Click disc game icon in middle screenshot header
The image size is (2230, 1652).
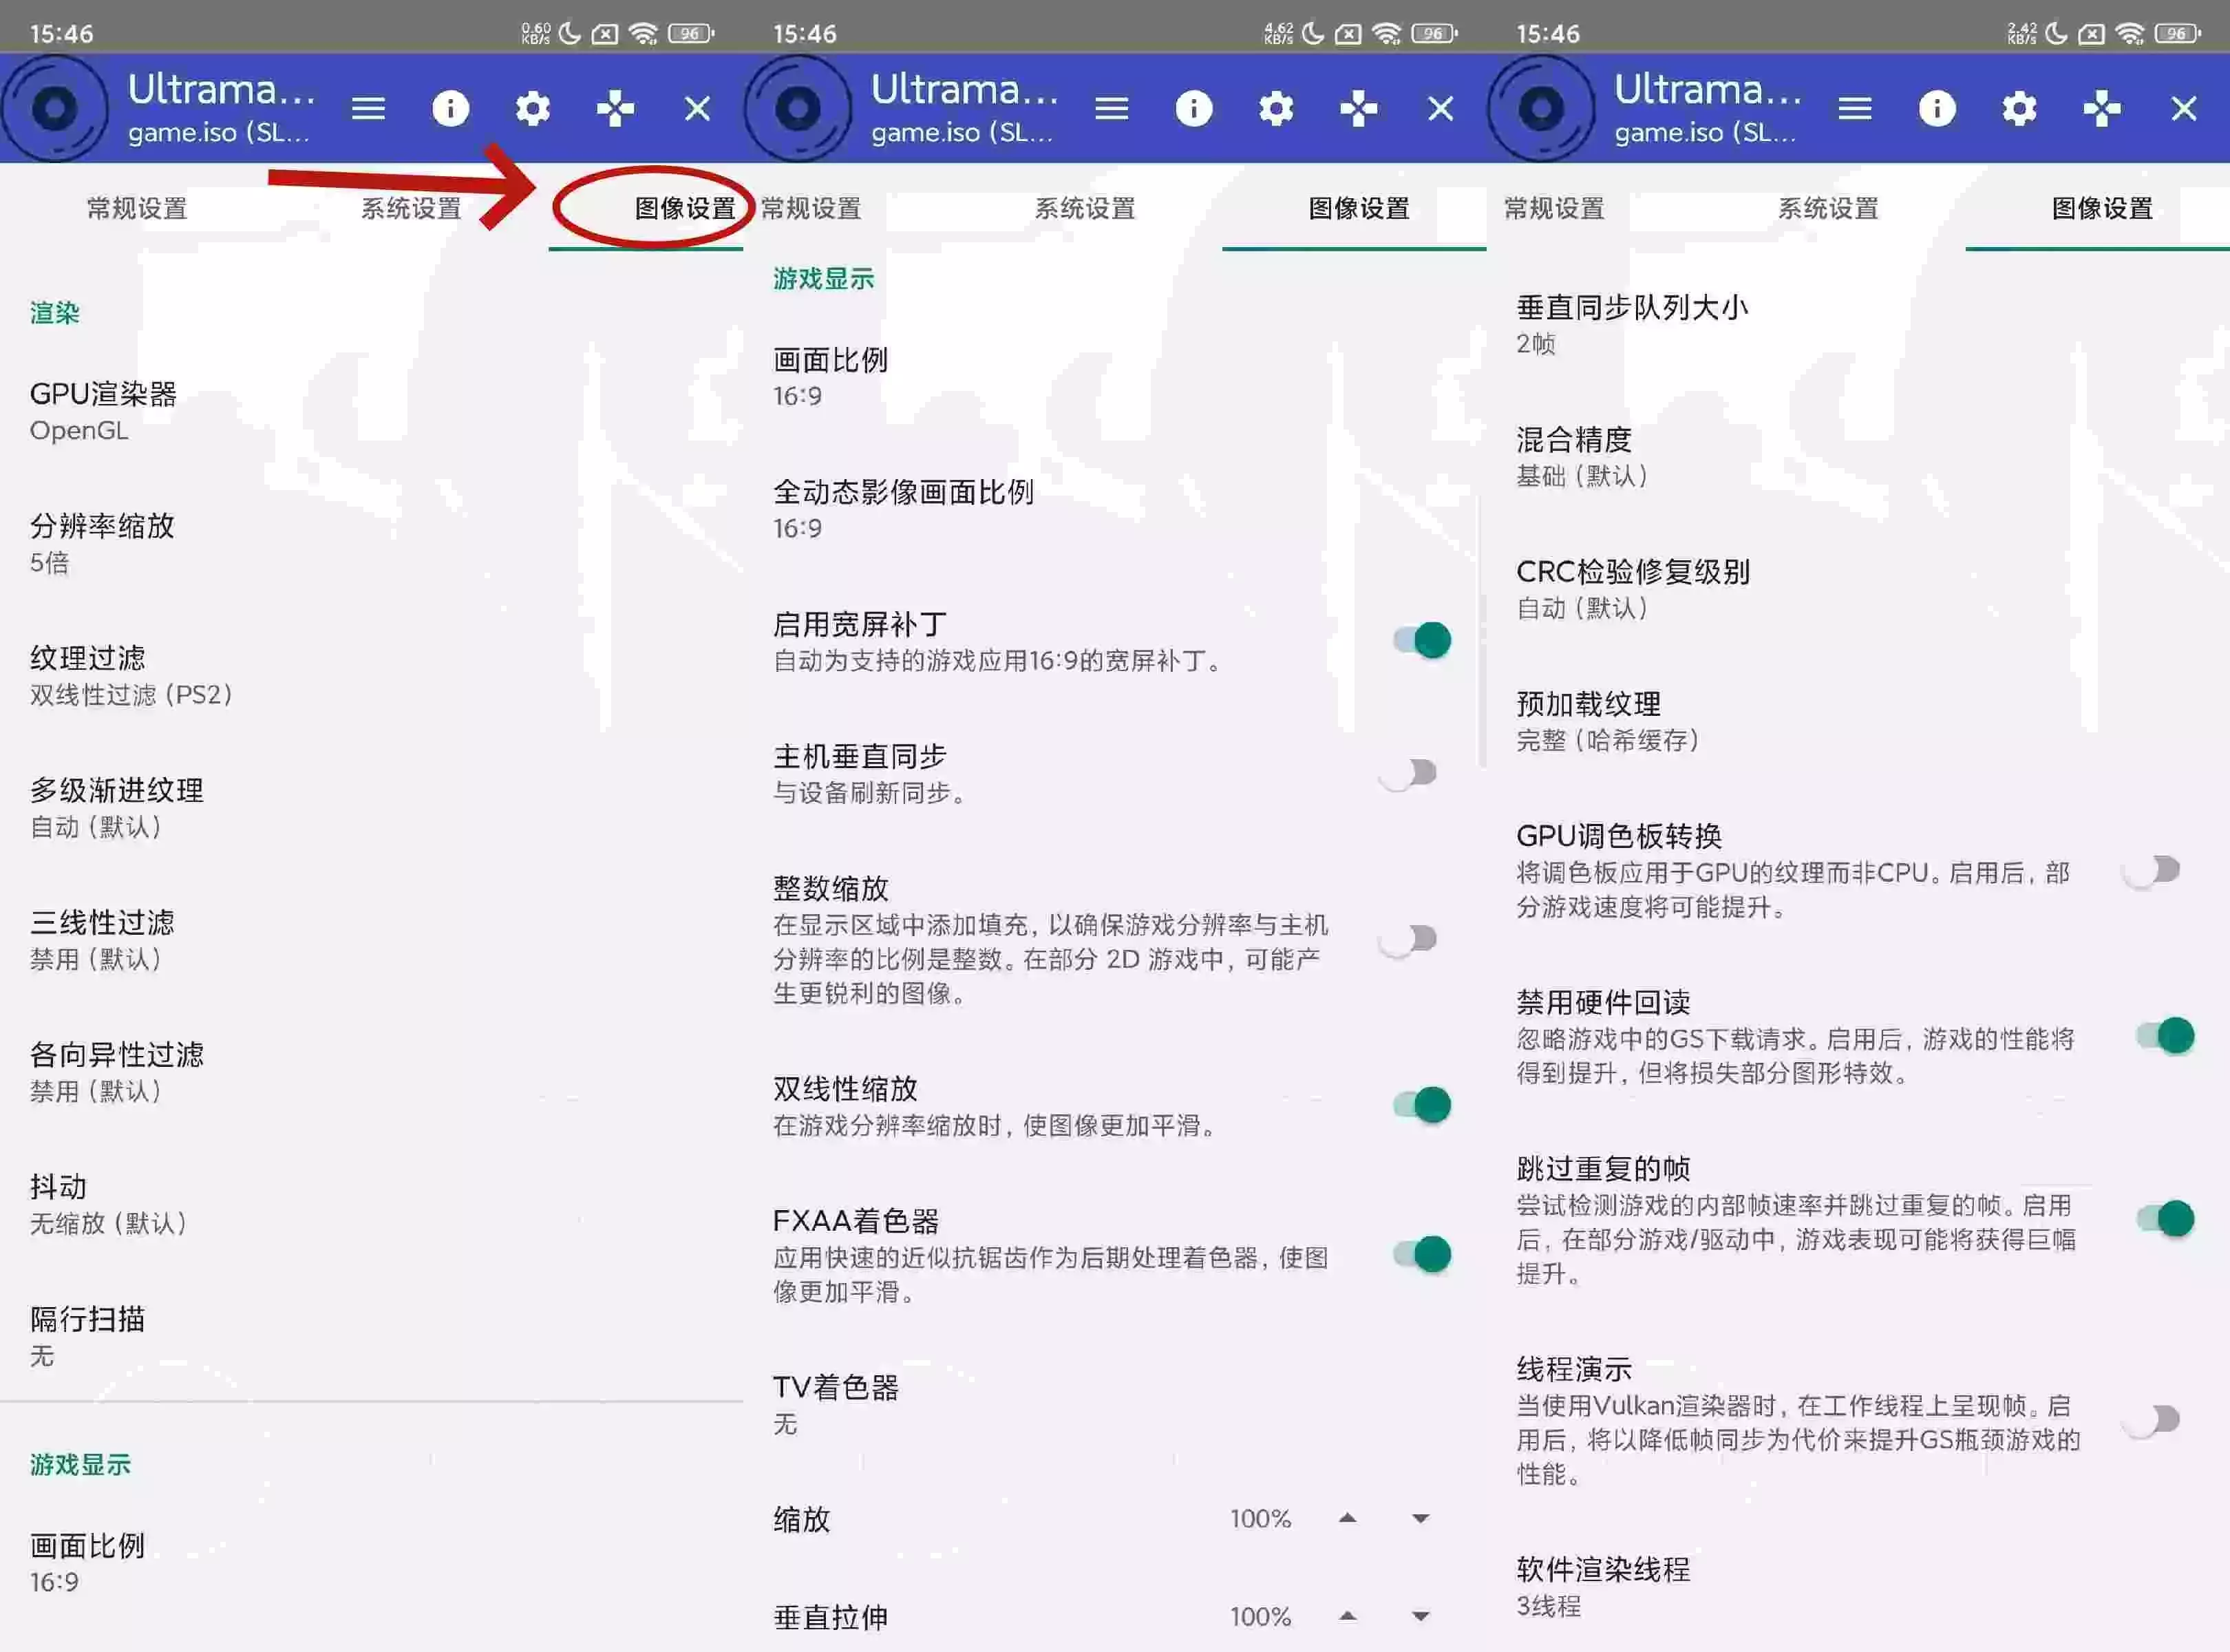pos(797,108)
